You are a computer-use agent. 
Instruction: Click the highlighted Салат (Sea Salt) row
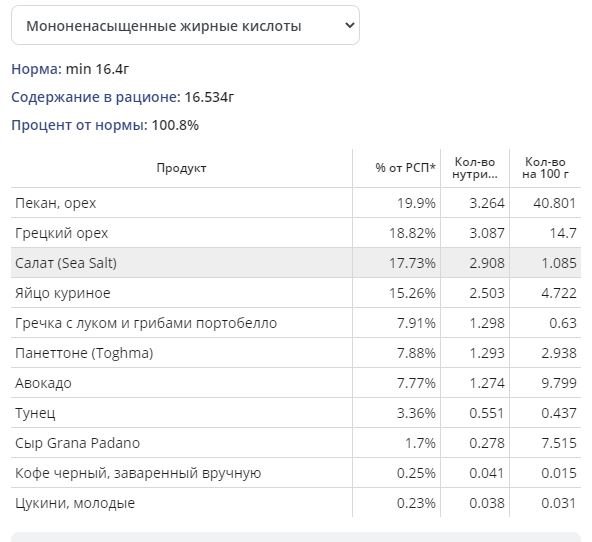(x=296, y=263)
